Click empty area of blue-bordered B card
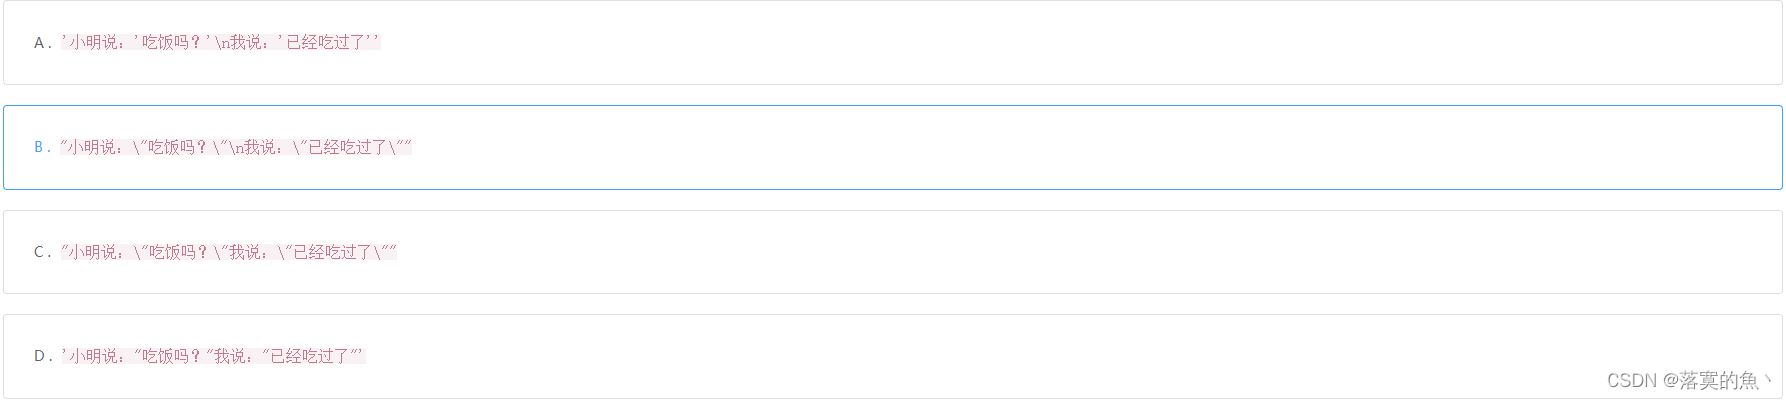The width and height of the screenshot is (1786, 400). (1000, 147)
